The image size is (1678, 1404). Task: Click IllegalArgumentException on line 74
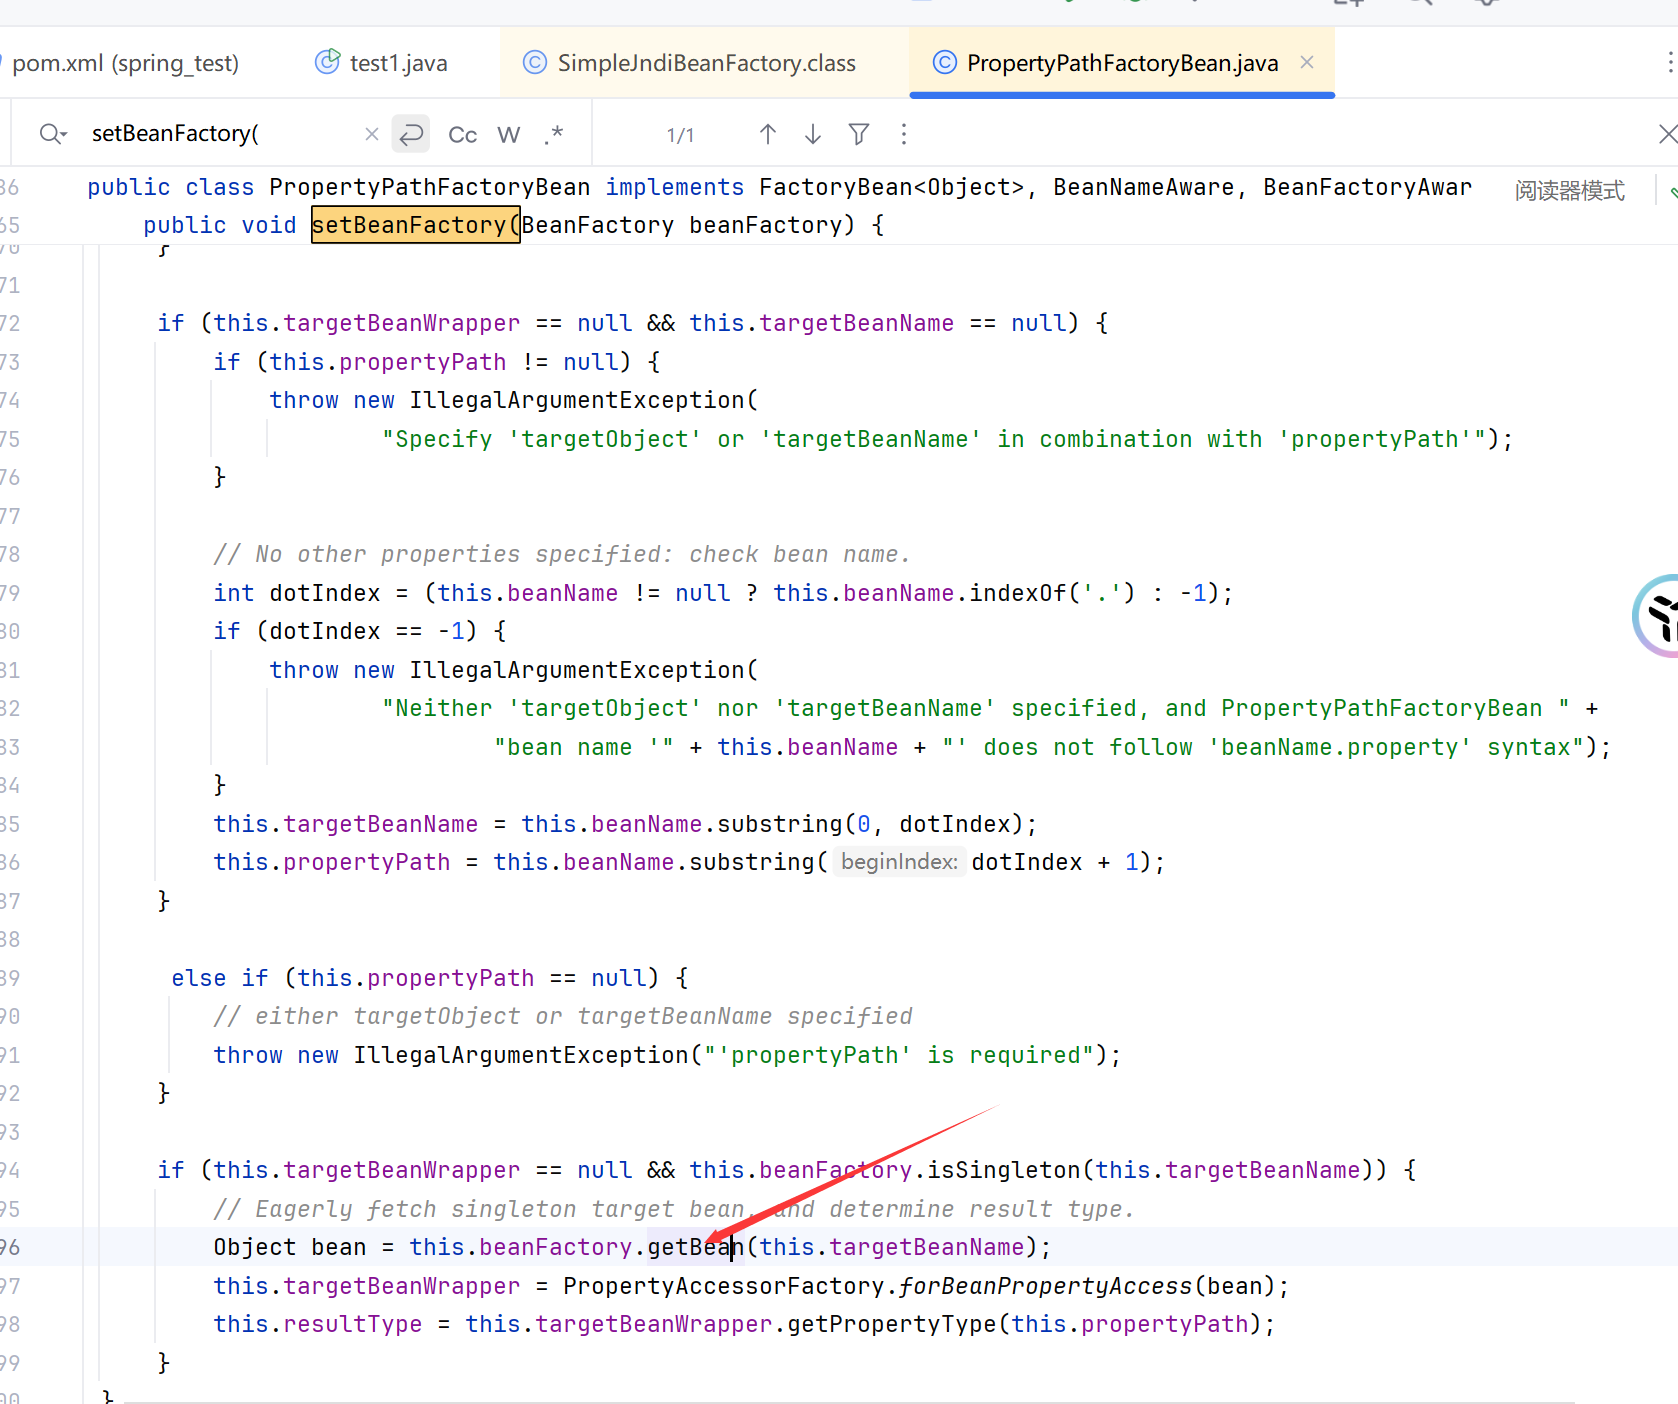tap(577, 400)
